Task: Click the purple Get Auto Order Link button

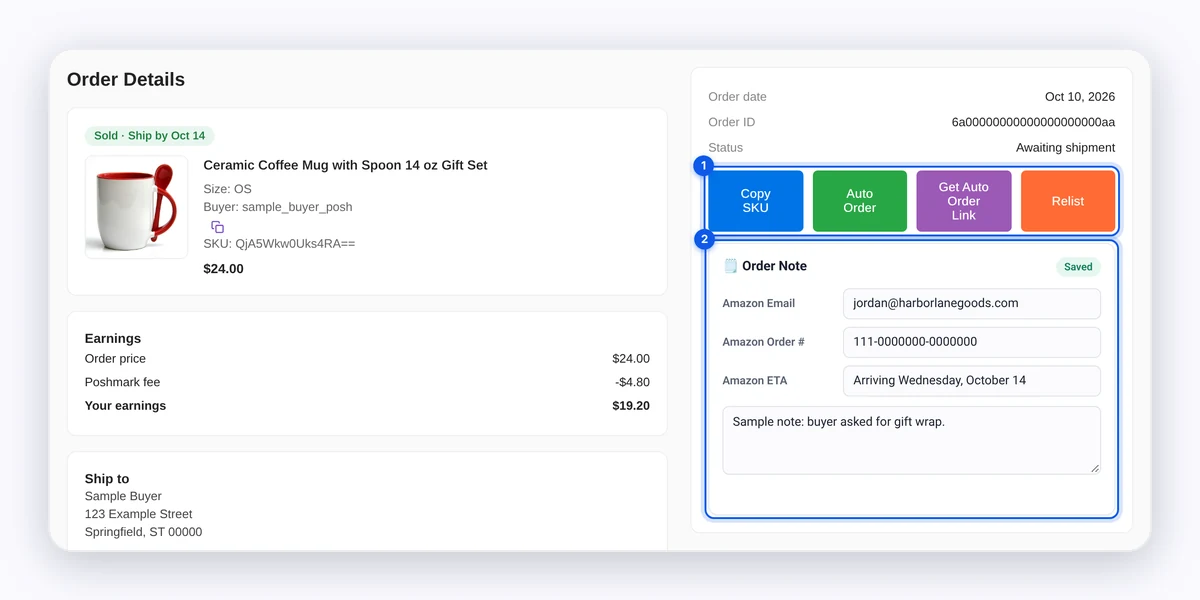Action: 964,201
